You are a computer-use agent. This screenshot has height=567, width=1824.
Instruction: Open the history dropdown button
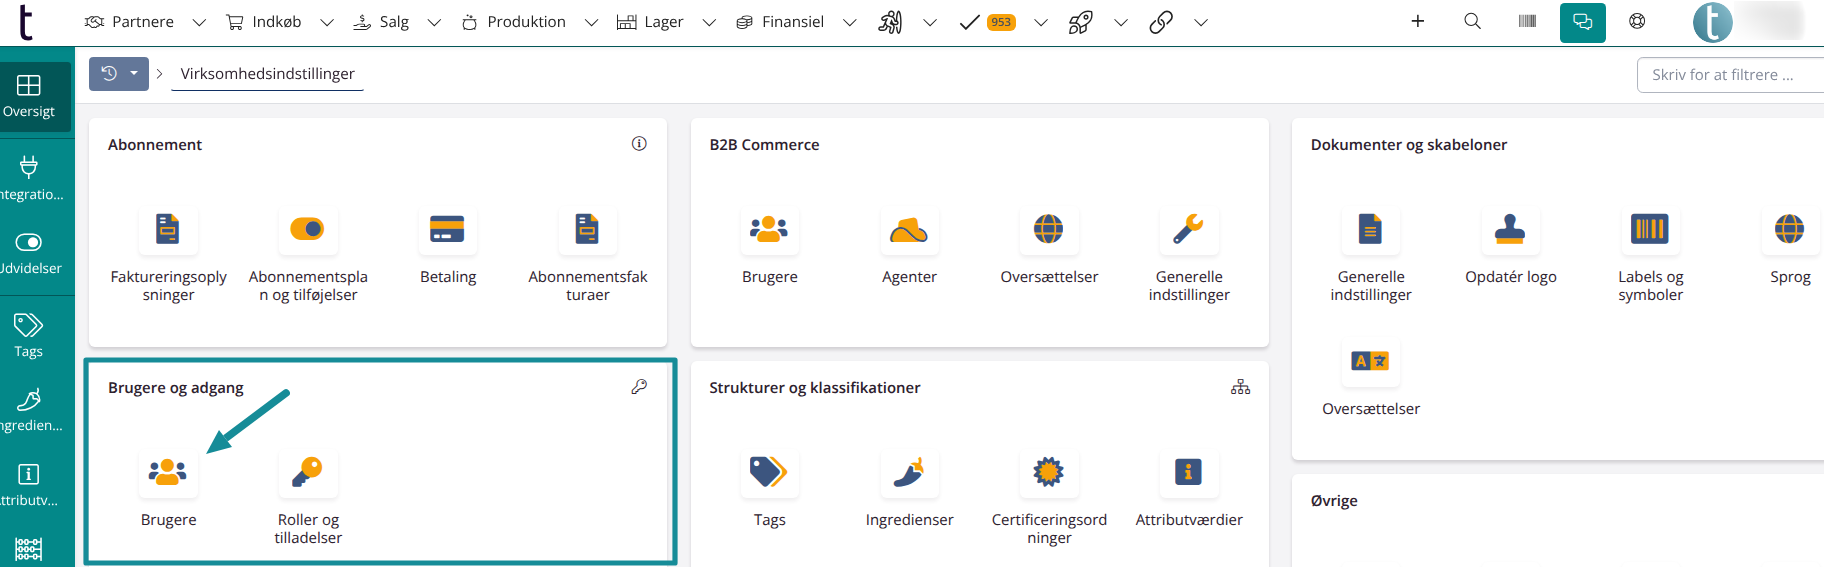(119, 74)
